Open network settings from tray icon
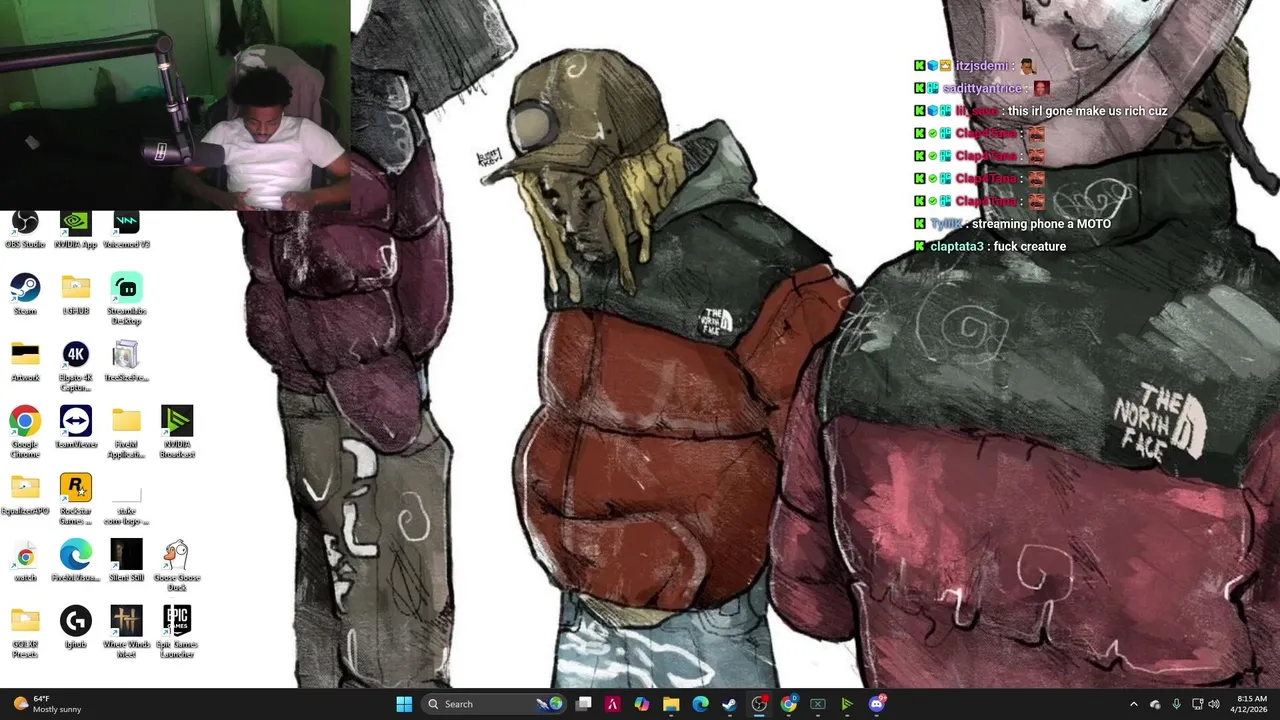The height and width of the screenshot is (720, 1280). click(1197, 704)
